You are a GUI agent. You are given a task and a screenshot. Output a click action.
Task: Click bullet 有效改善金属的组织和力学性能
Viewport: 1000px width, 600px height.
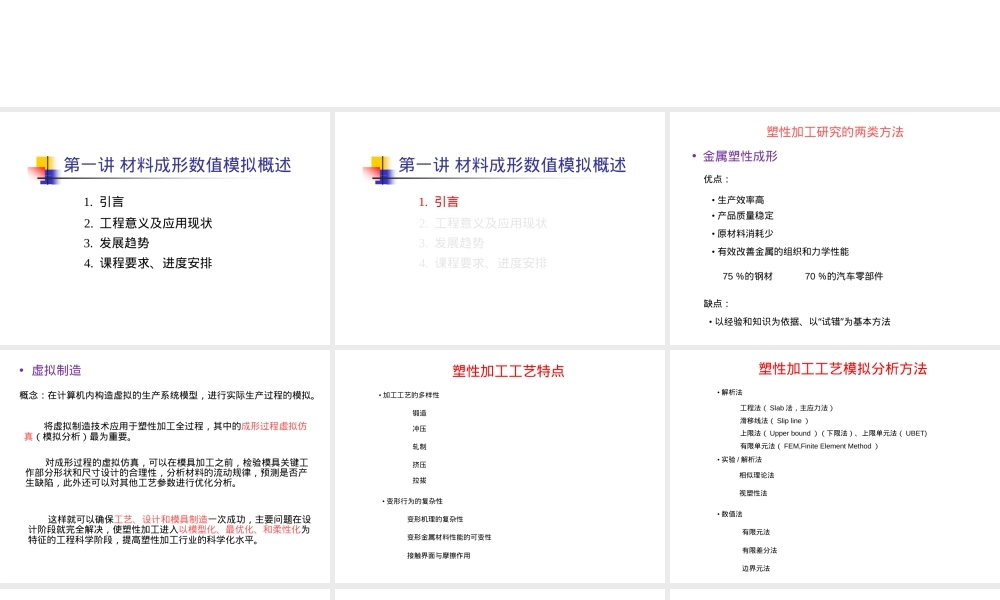tap(783, 251)
